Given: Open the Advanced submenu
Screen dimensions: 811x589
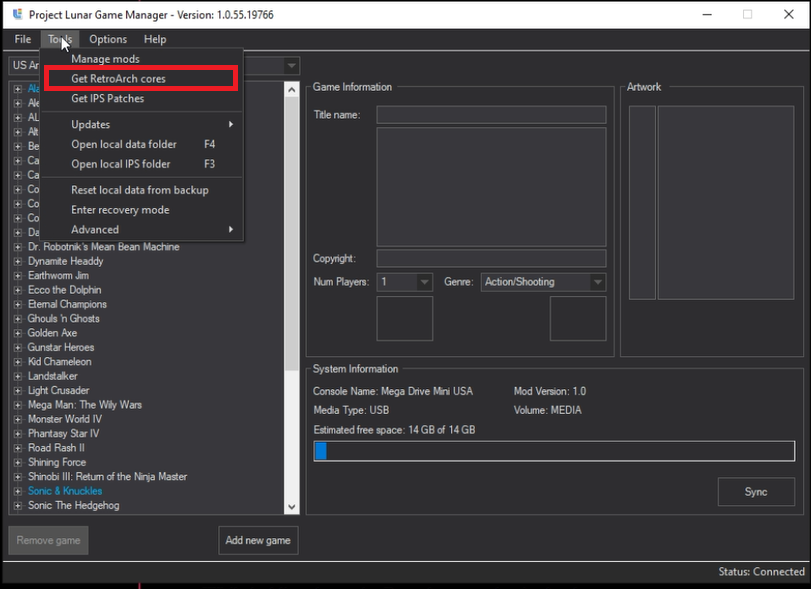Looking at the screenshot, I should pyautogui.click(x=142, y=230).
